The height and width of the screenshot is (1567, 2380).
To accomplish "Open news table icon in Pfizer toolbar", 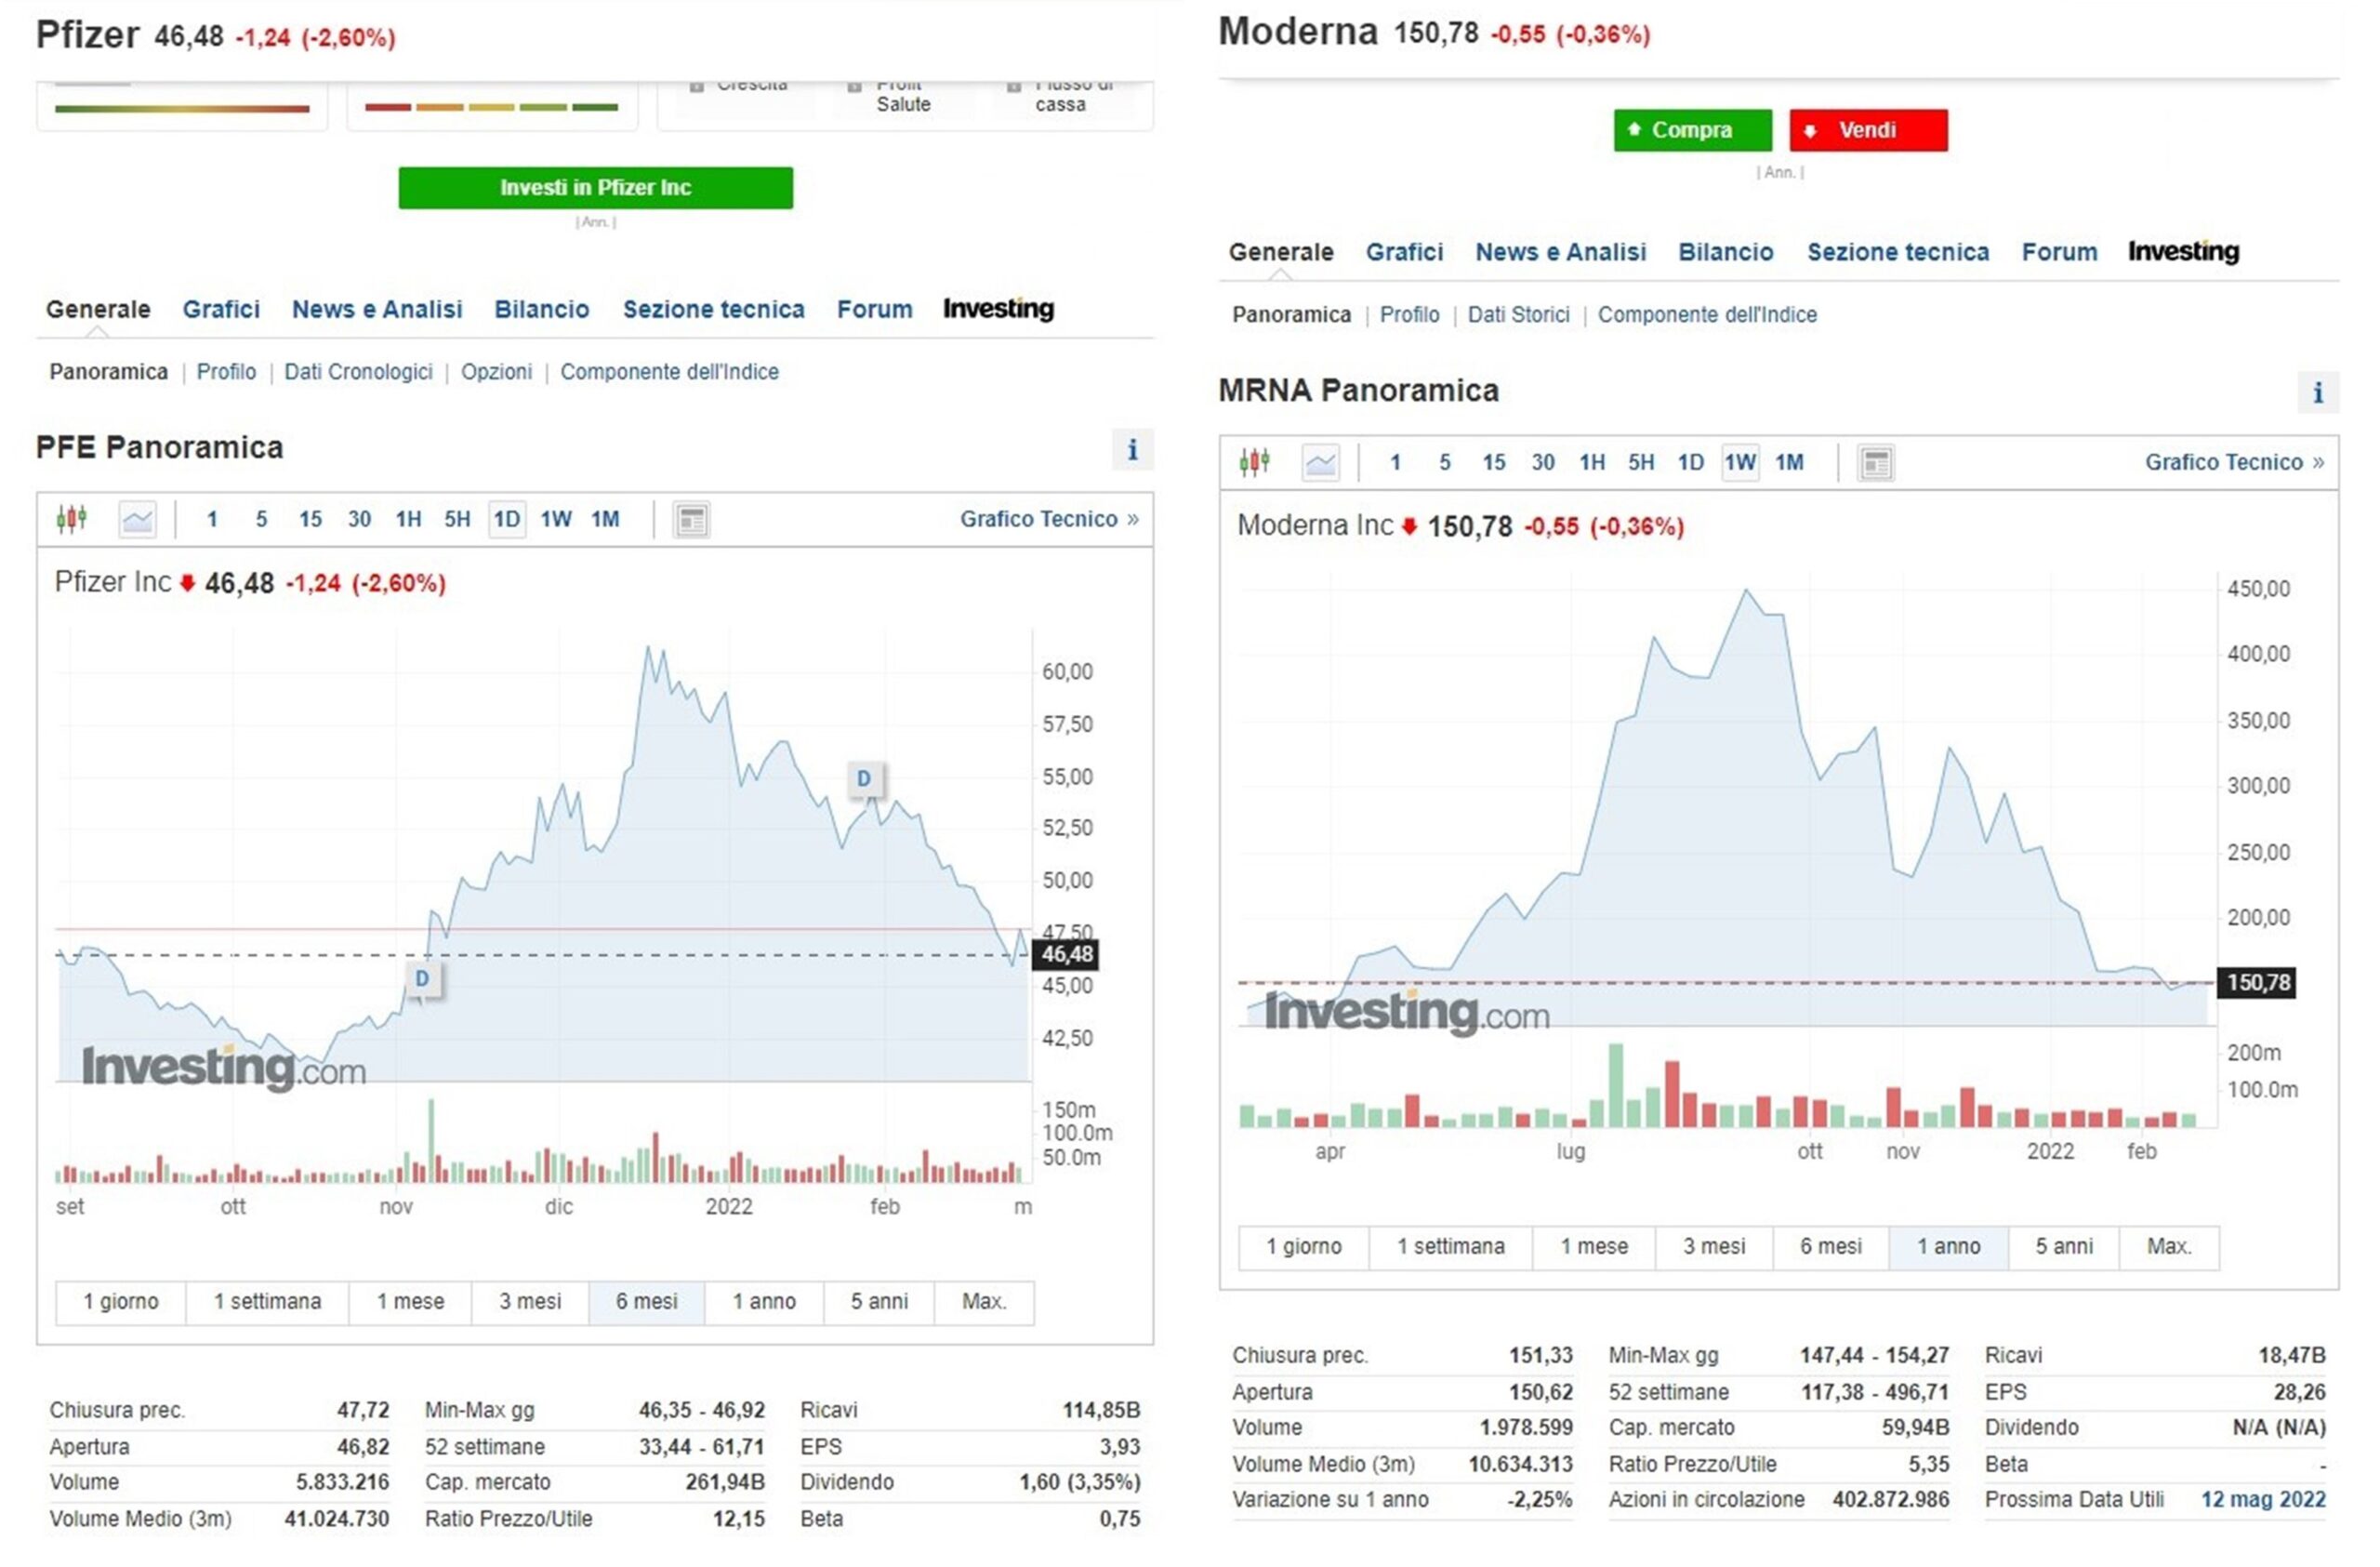I will pos(691,520).
